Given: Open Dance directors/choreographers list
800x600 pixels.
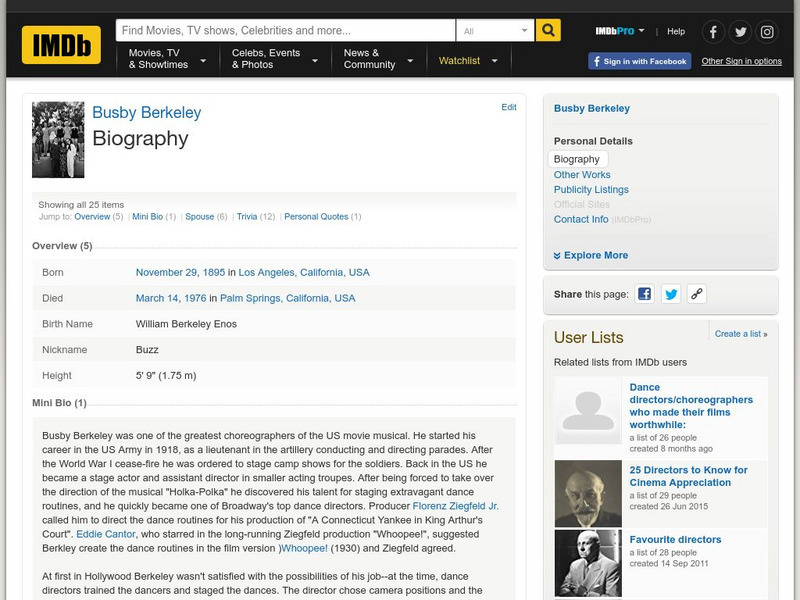Looking at the screenshot, I should point(691,406).
